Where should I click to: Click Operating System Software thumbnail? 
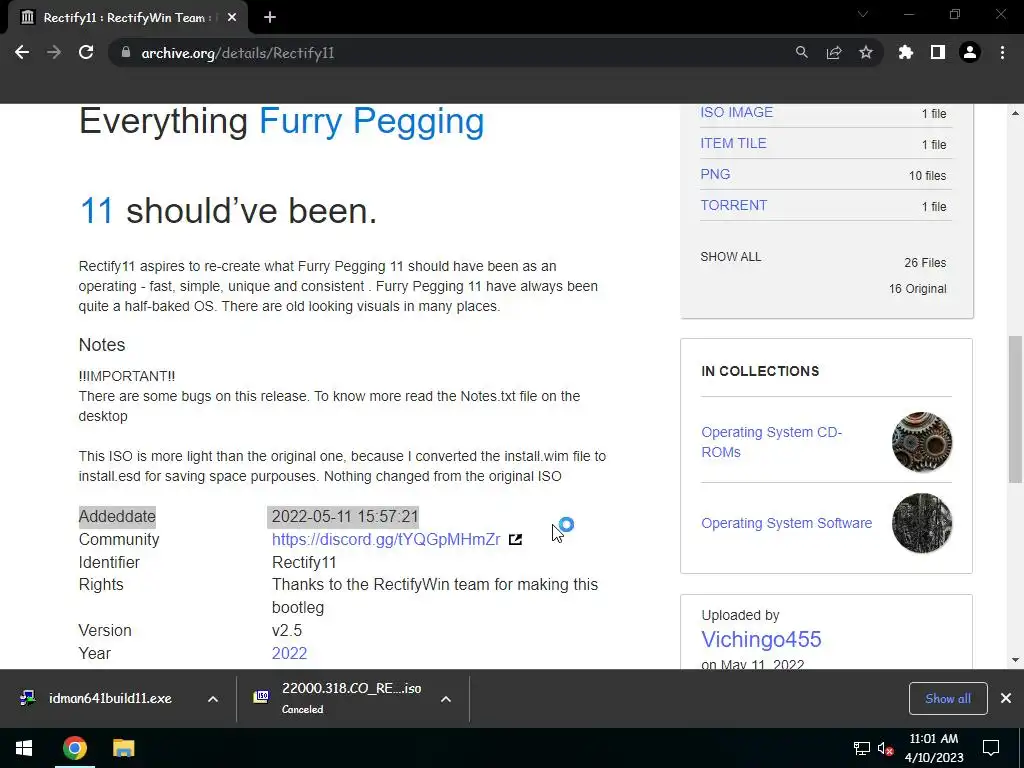point(921,523)
